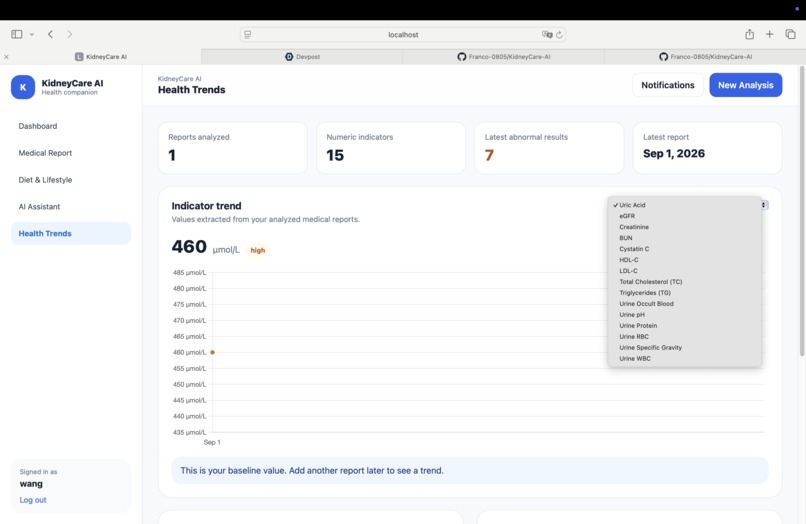Choose Urine WBC option
This screenshot has height=524, width=806.
click(684, 358)
